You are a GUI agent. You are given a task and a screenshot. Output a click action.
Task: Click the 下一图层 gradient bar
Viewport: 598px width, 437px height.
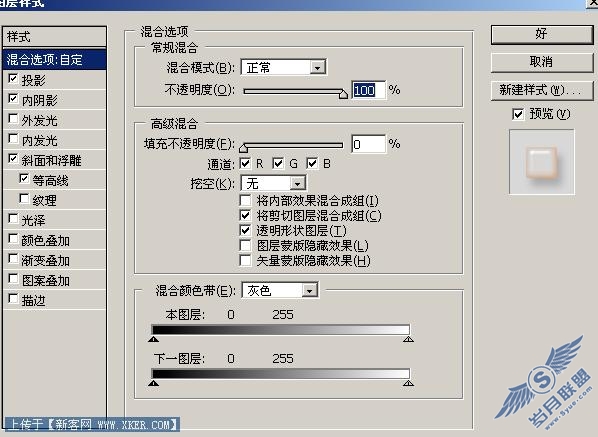click(x=281, y=374)
